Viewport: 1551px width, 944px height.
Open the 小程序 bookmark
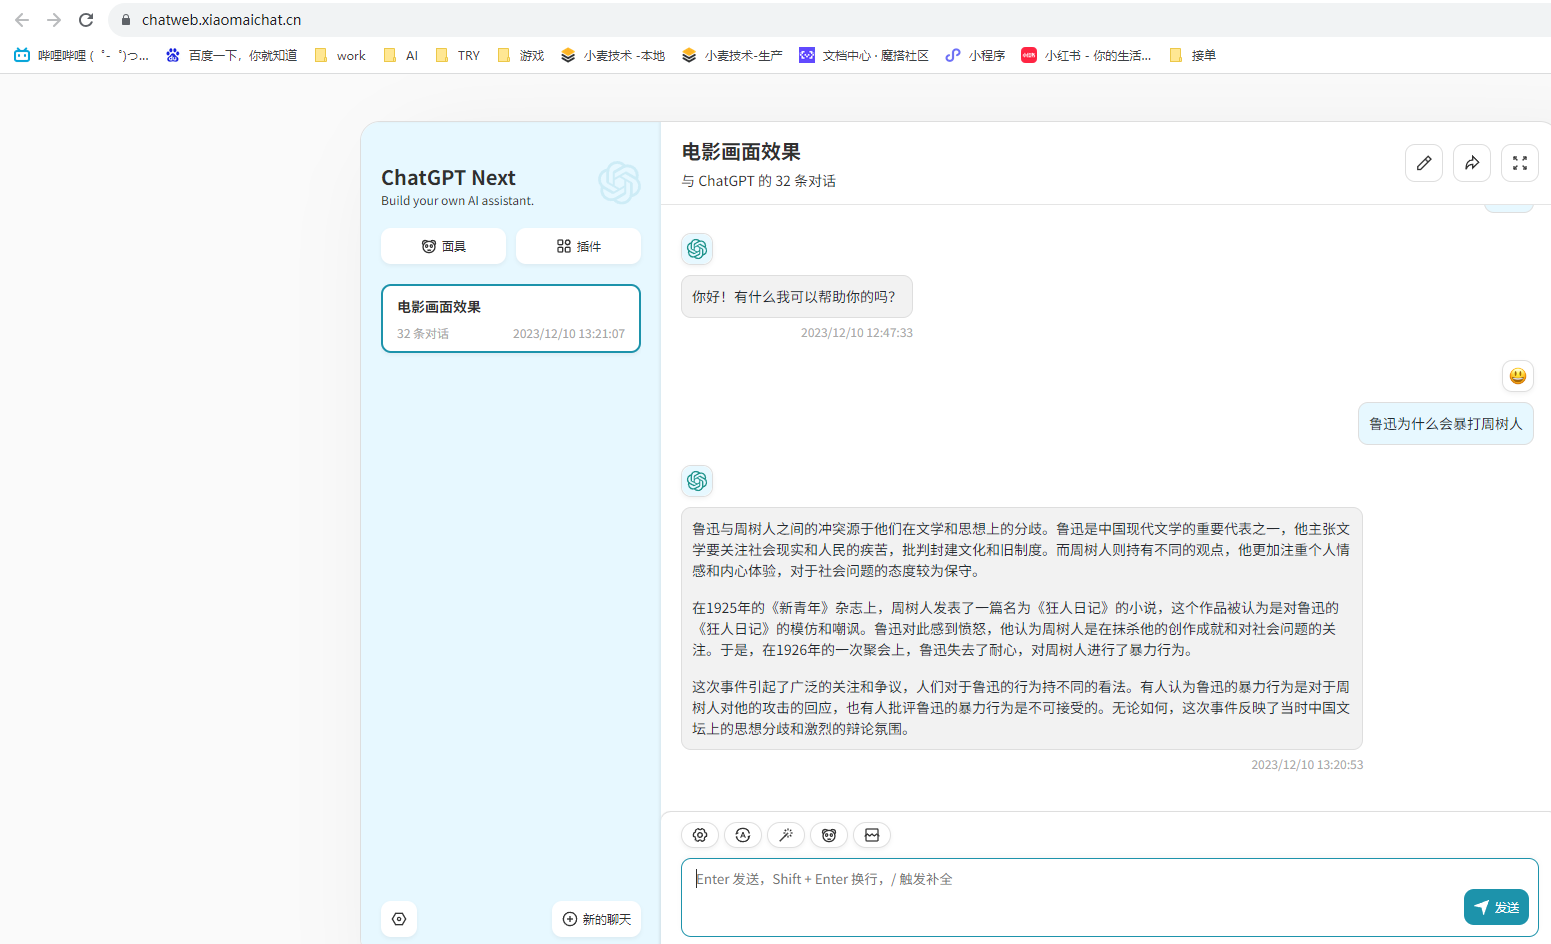pos(976,56)
